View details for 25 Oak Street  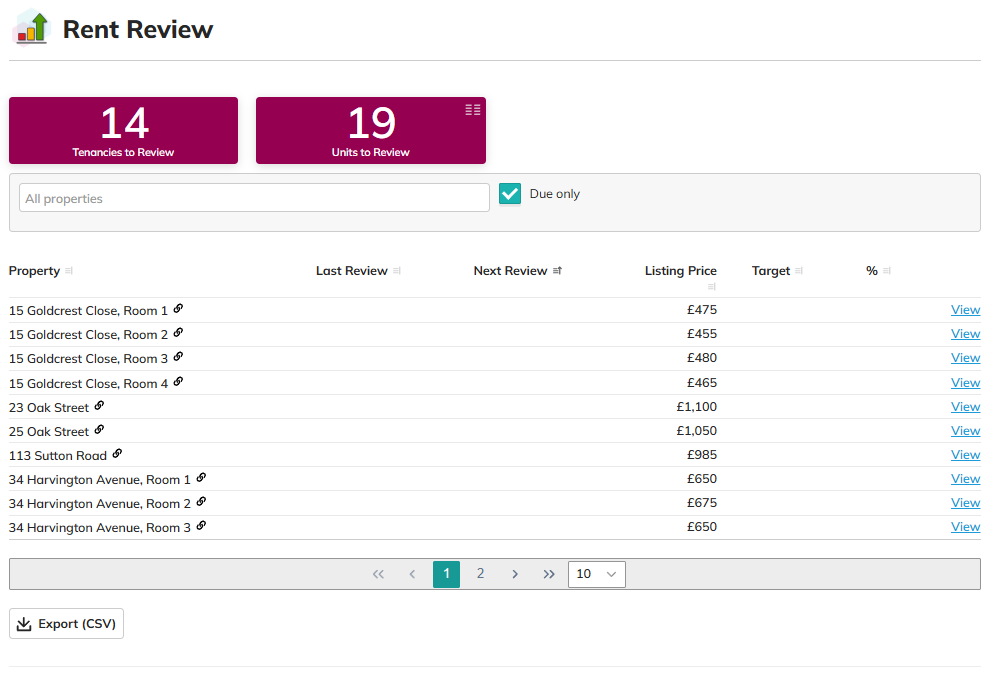click(x=965, y=431)
